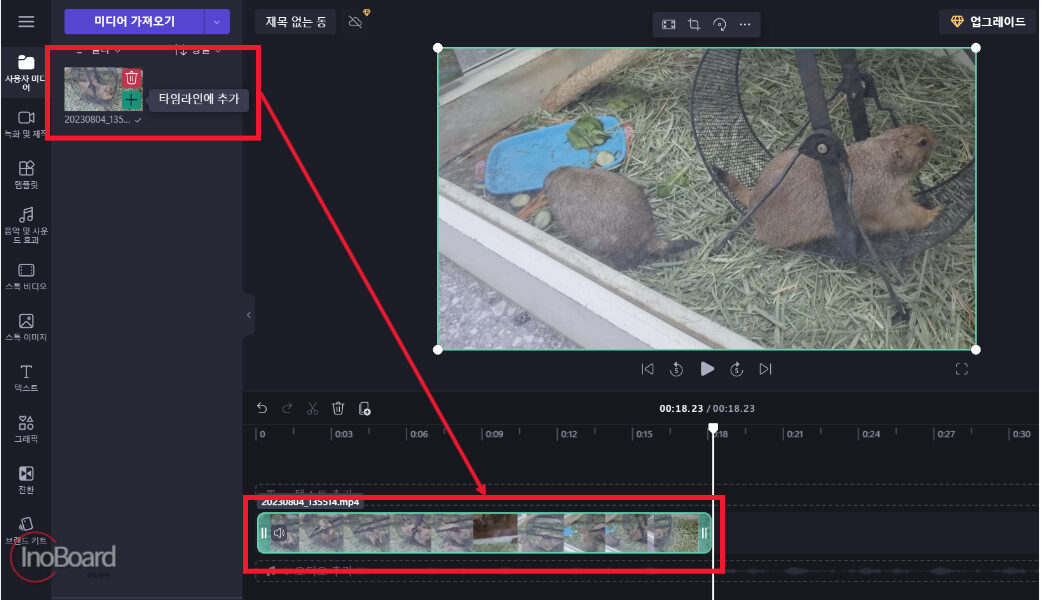Viewport: 1042px width, 600px height.
Task: Delete media with red trash icon
Action: pos(132,78)
